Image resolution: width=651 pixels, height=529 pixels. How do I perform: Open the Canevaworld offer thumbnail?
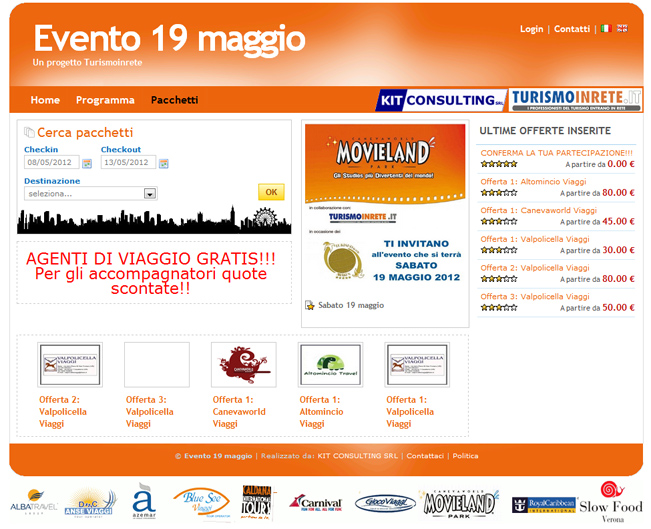pyautogui.click(x=244, y=365)
